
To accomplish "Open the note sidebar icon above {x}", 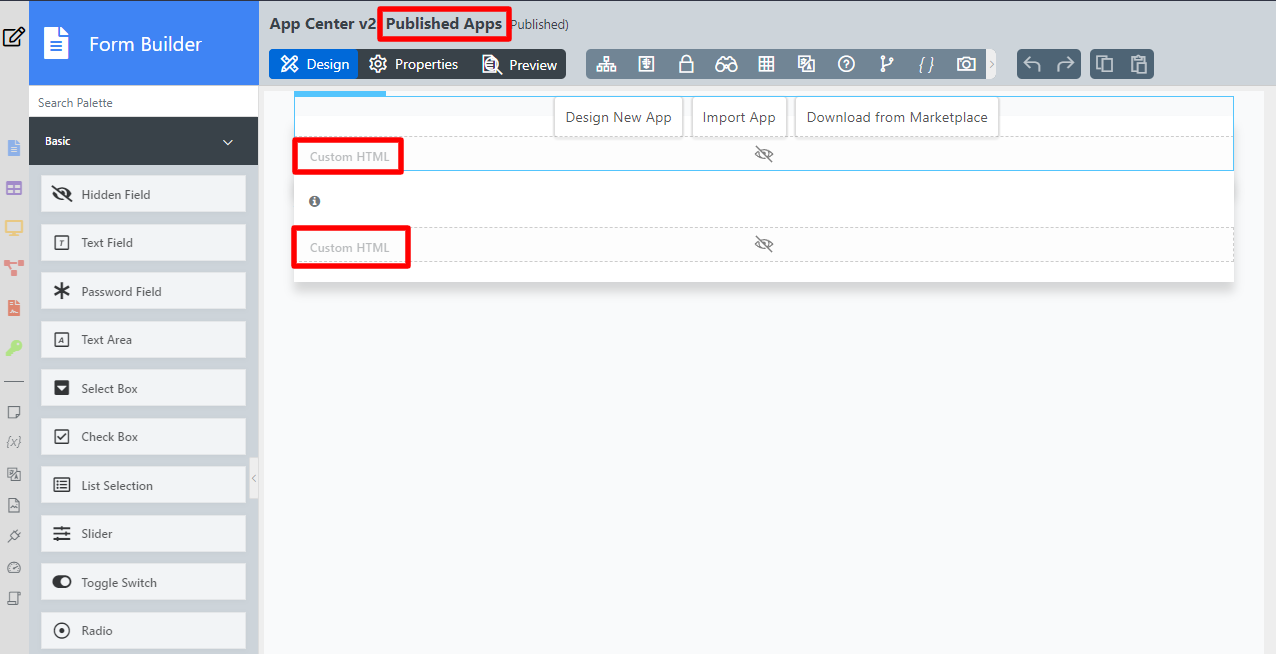I will 14,412.
